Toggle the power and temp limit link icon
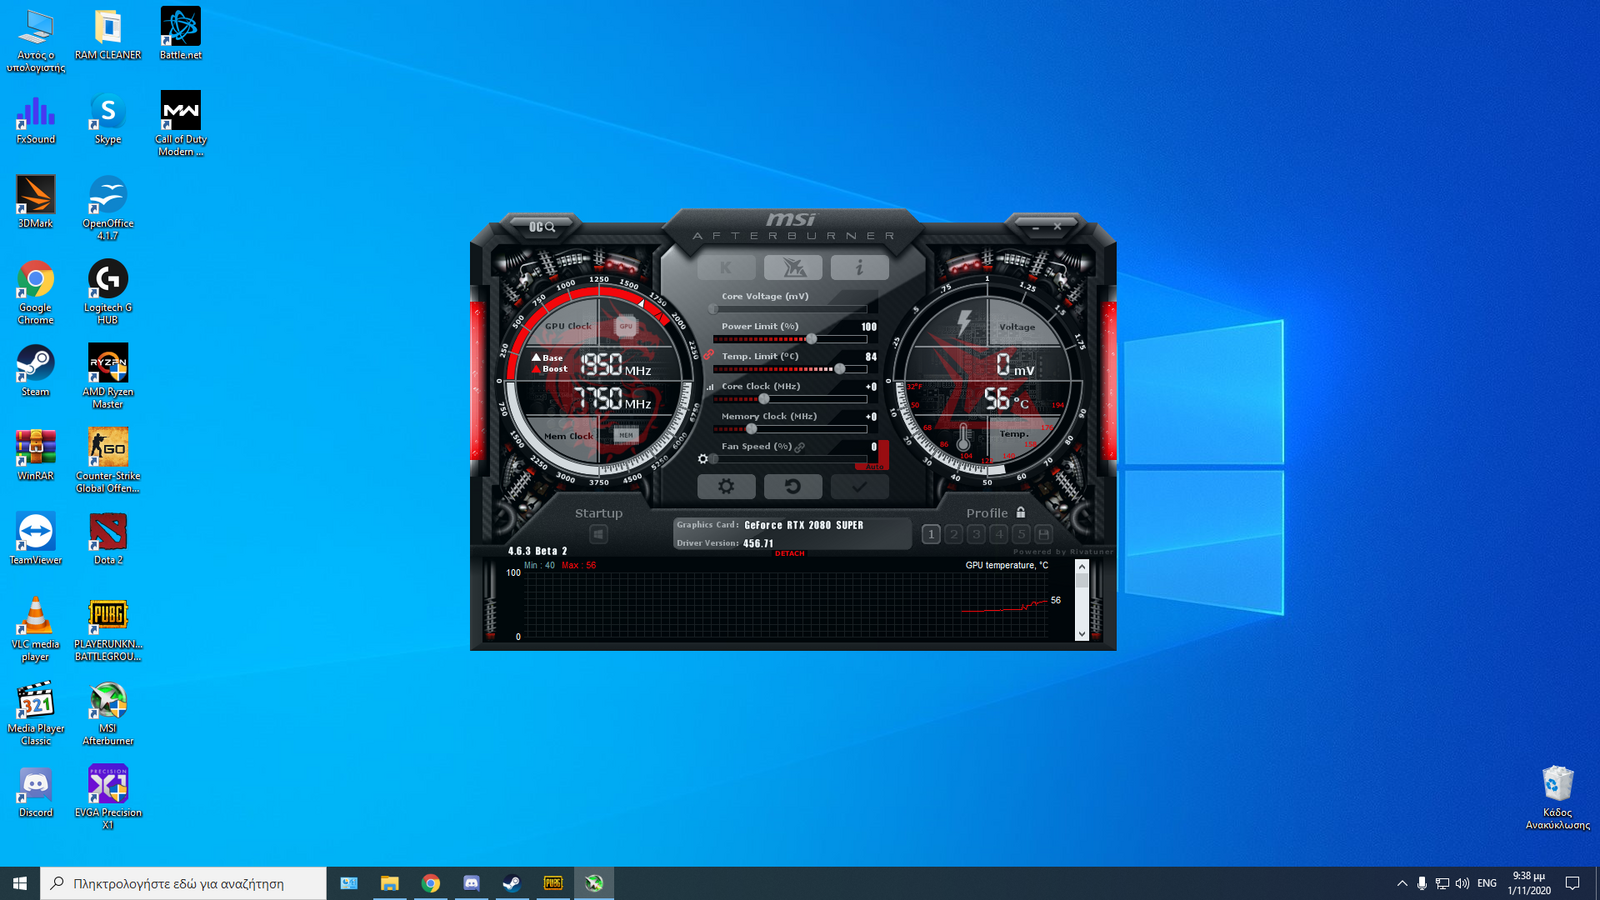This screenshot has height=900, width=1600. click(708, 354)
